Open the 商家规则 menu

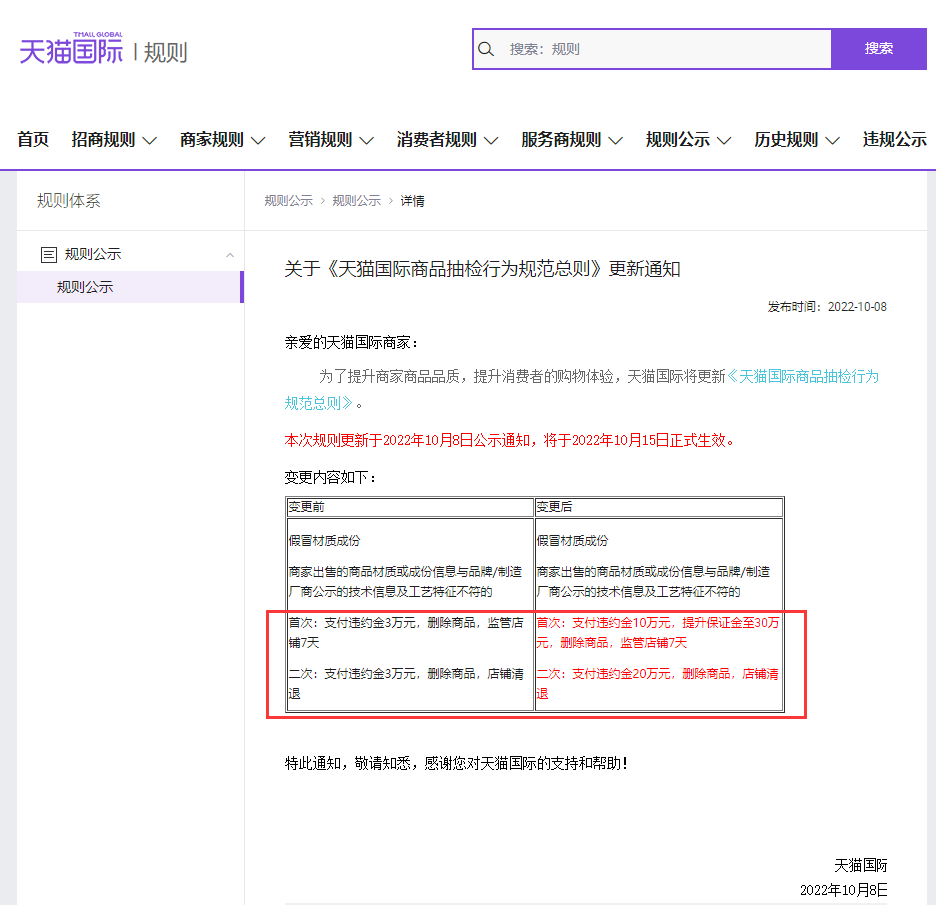pyautogui.click(x=223, y=140)
